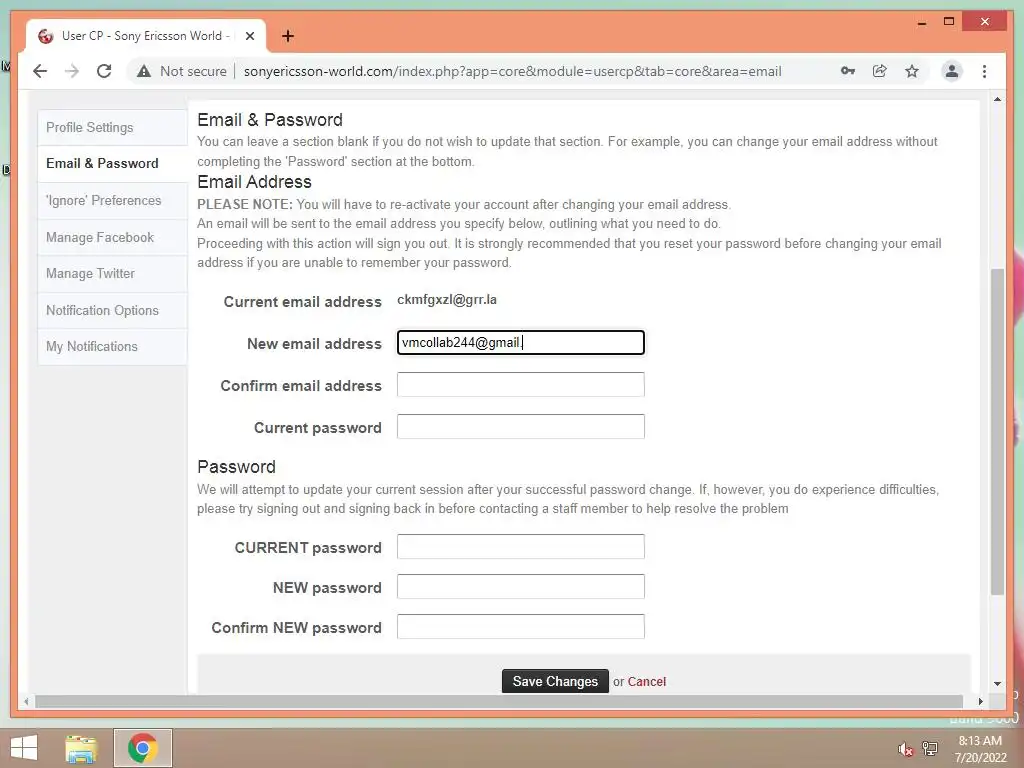The height and width of the screenshot is (768, 1024).
Task: Click the Save Changes button
Action: (x=555, y=681)
